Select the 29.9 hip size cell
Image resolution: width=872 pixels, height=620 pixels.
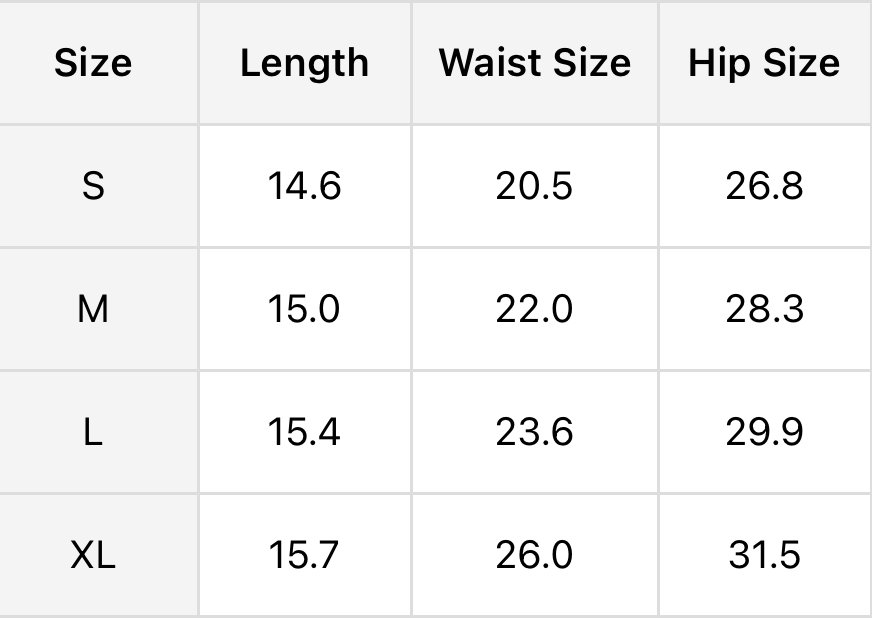[x=764, y=432]
